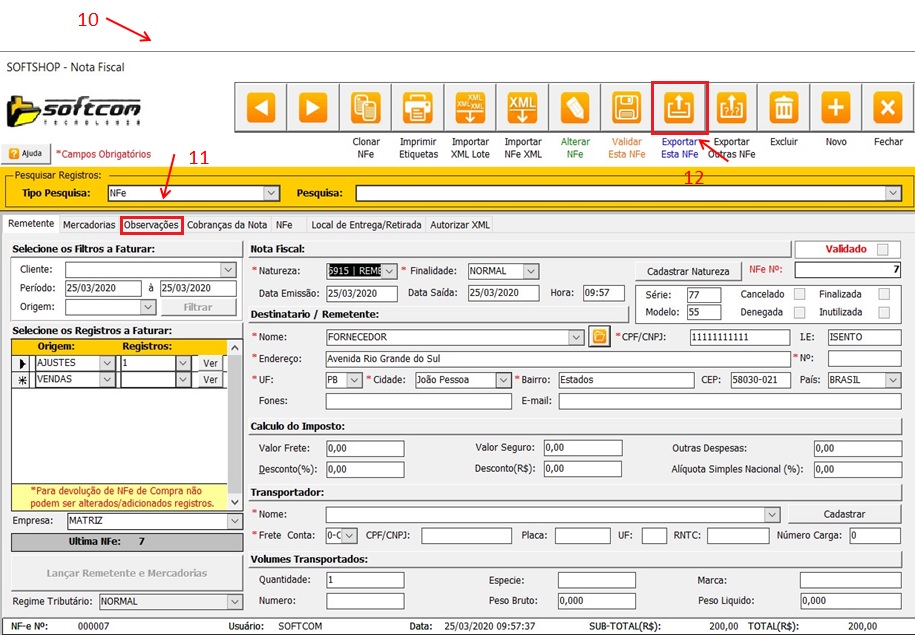Image resolution: width=915 pixels, height=635 pixels.
Task: Check the Cancelado checkbox
Action: coord(799,294)
